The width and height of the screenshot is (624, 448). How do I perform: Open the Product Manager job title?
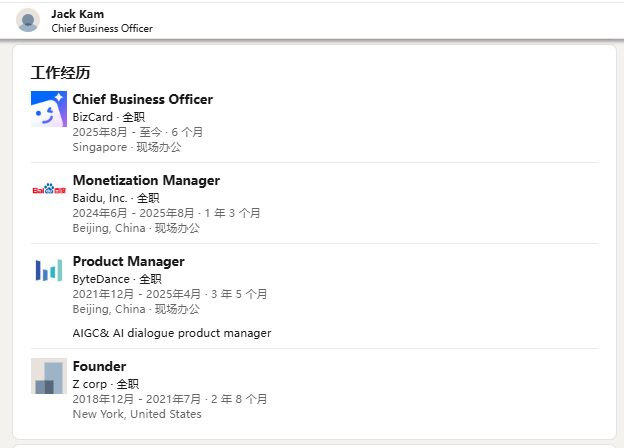click(x=129, y=261)
